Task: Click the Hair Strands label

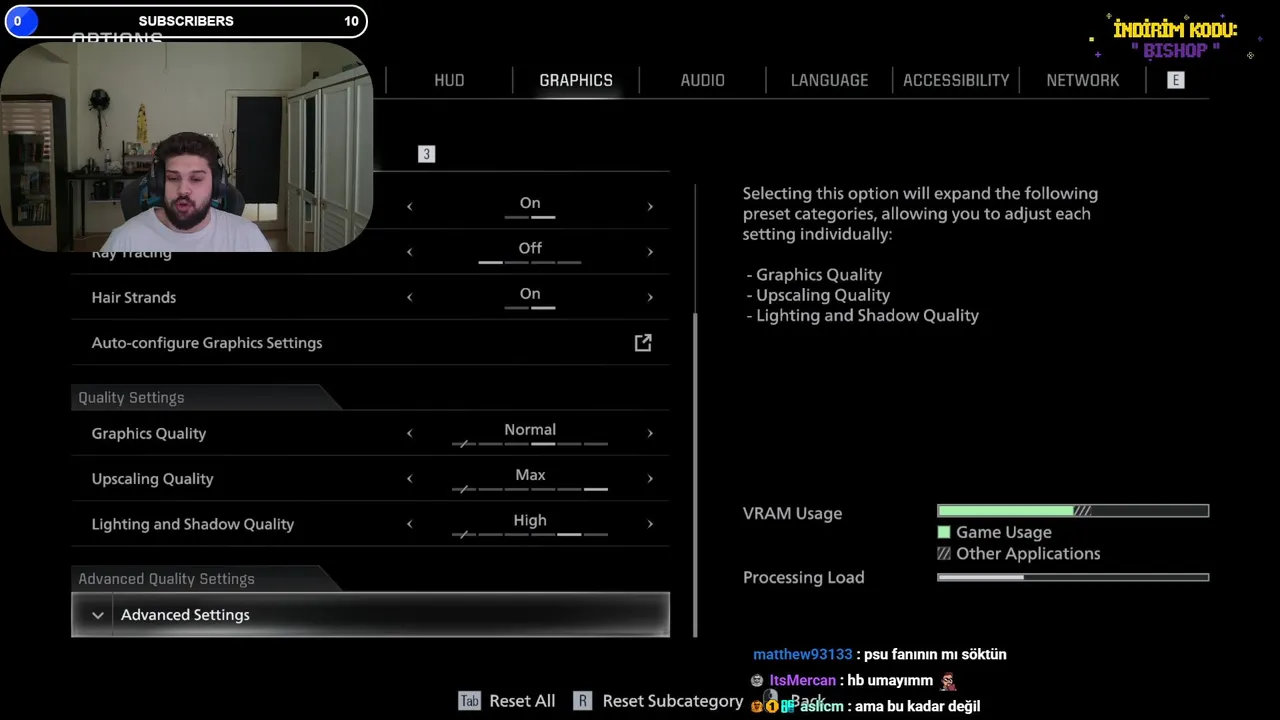Action: (x=133, y=297)
